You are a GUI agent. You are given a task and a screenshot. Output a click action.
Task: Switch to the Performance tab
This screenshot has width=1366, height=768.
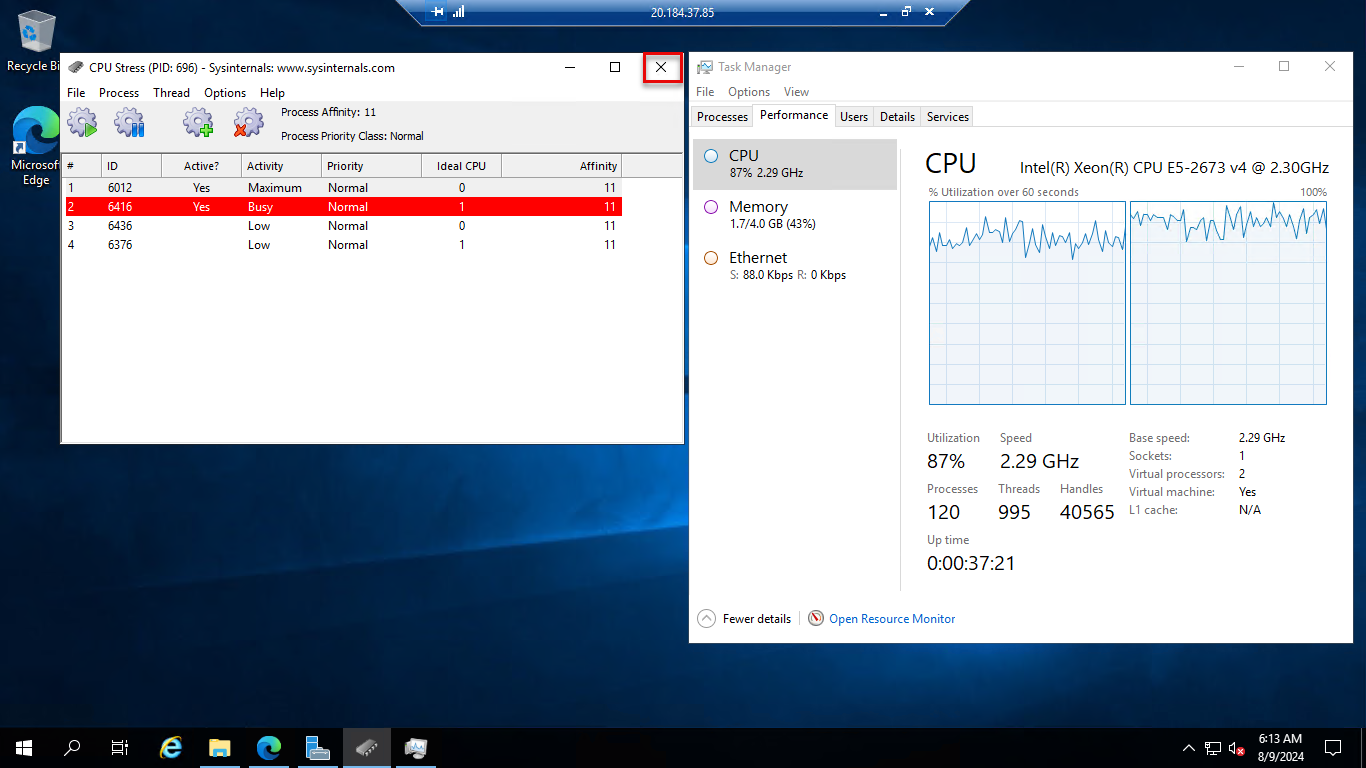click(794, 115)
